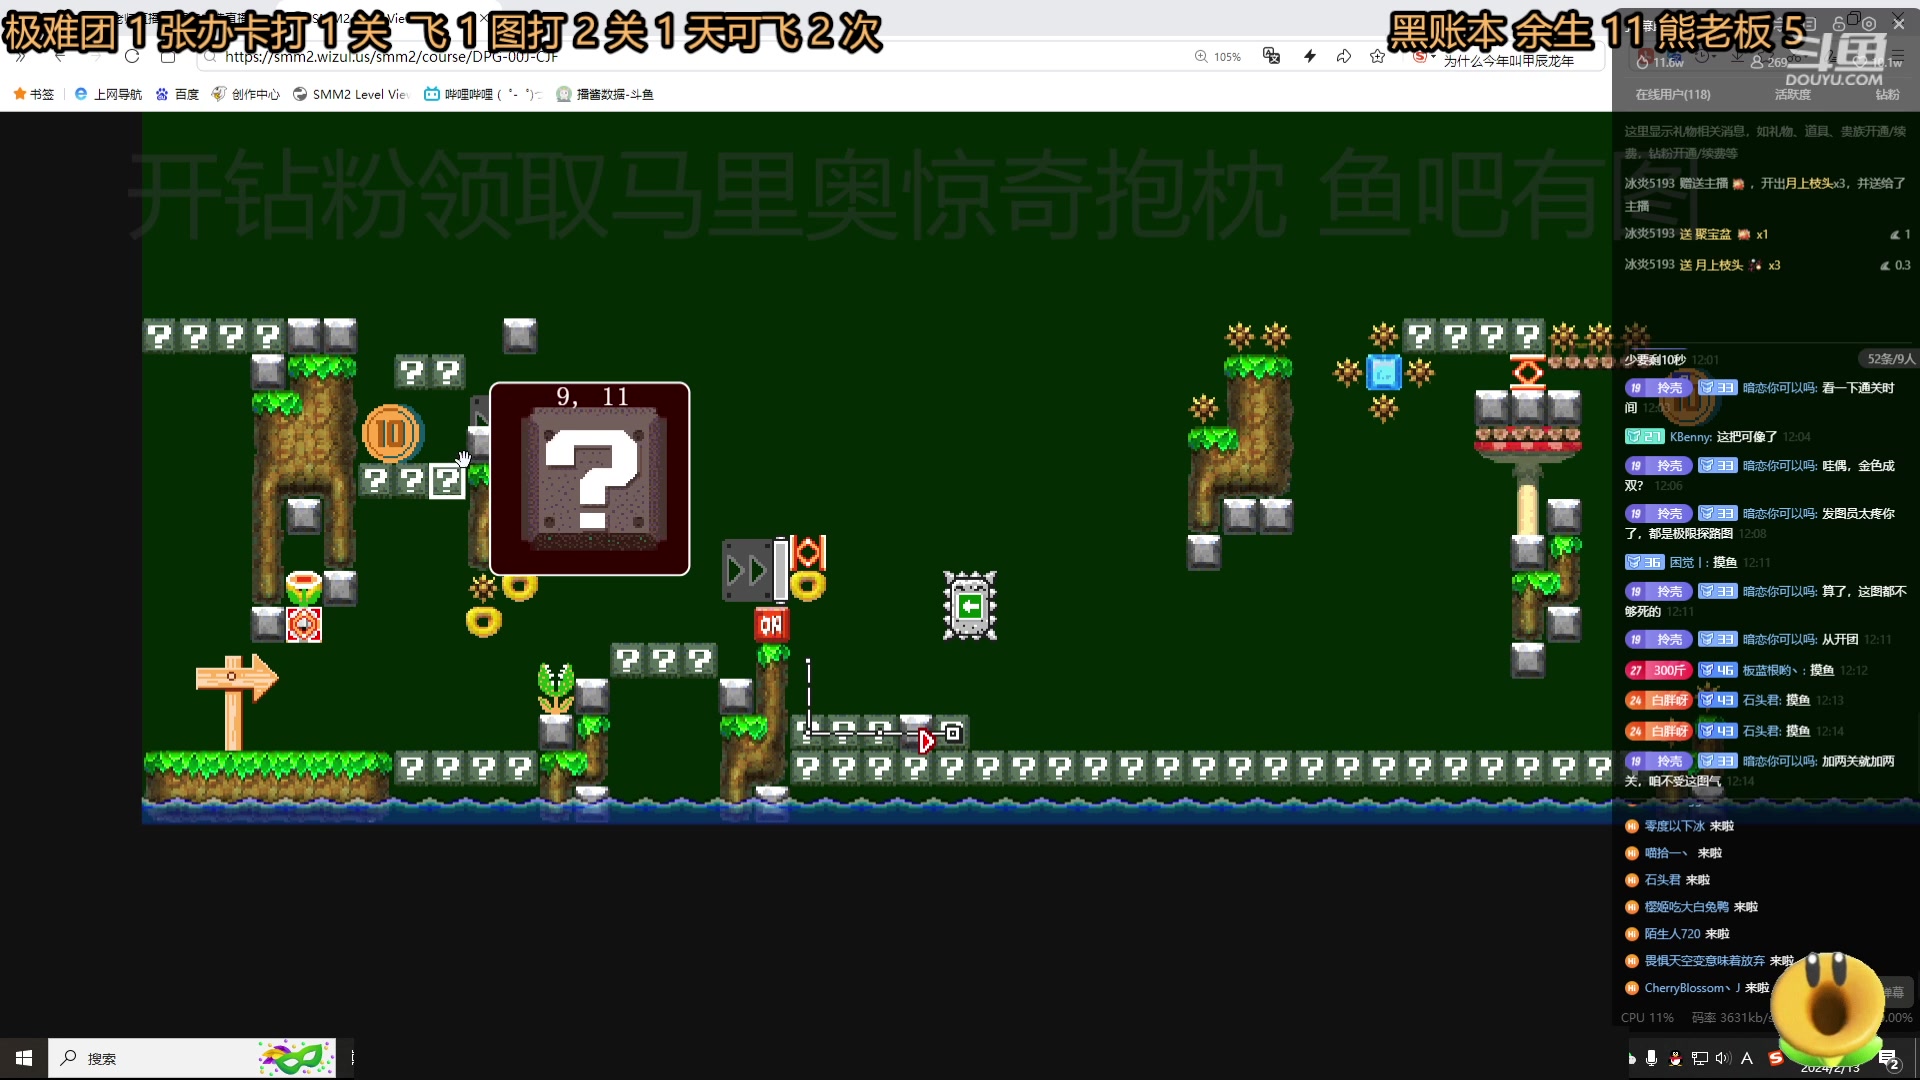
Task: Bookmark page with the star-plus icon
Action: click(x=1377, y=56)
